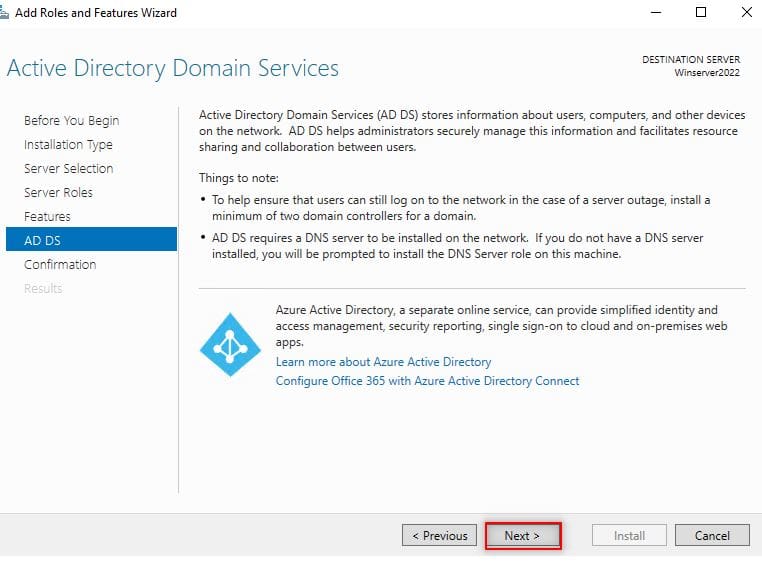The width and height of the screenshot is (762, 568).
Task: Open Learn more about Azure Active Directory
Action: point(383,362)
